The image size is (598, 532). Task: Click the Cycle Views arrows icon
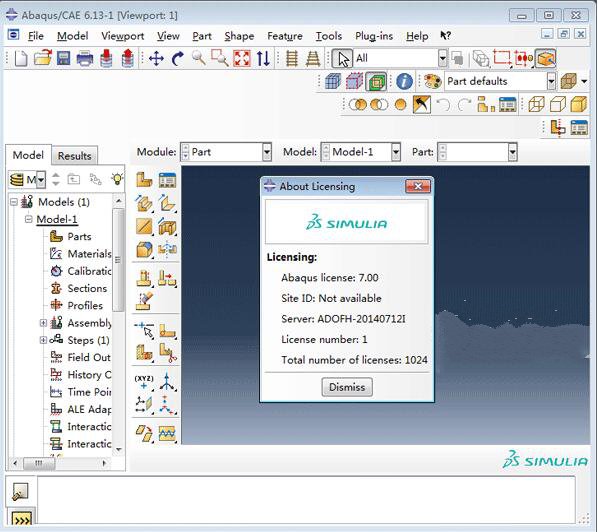pyautogui.click(x=263, y=58)
